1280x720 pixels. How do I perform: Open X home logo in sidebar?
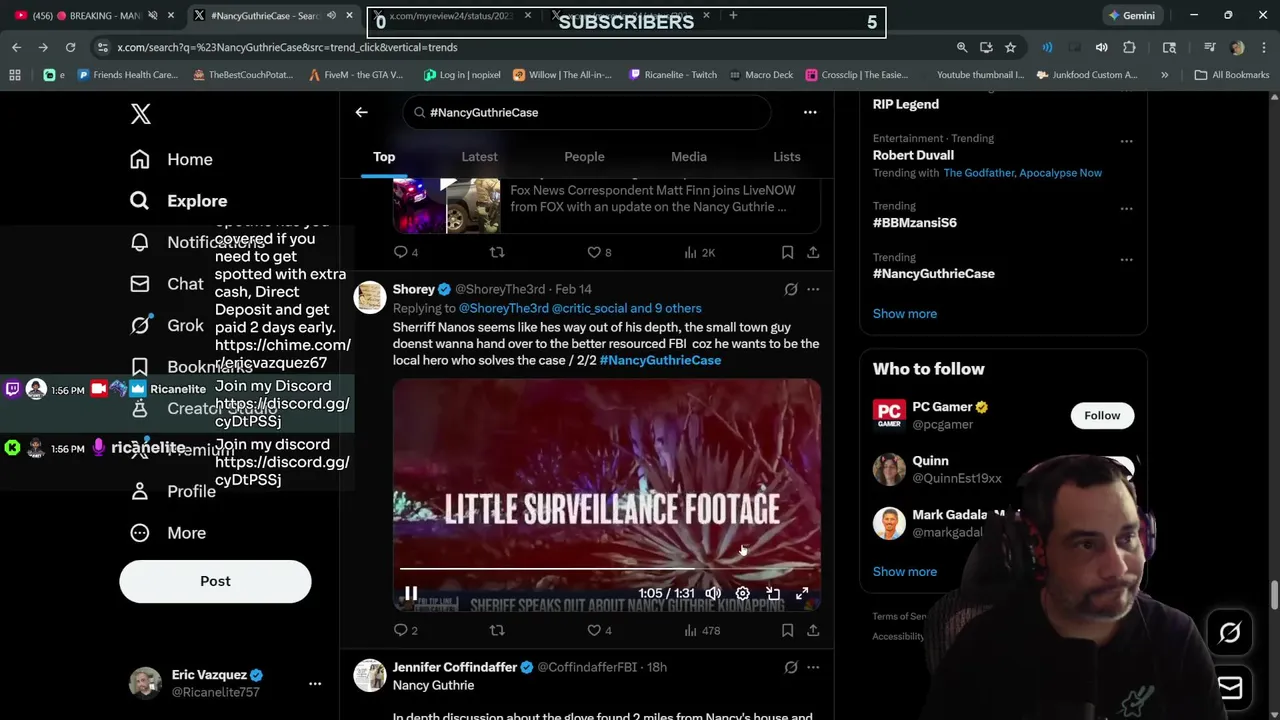point(141,113)
